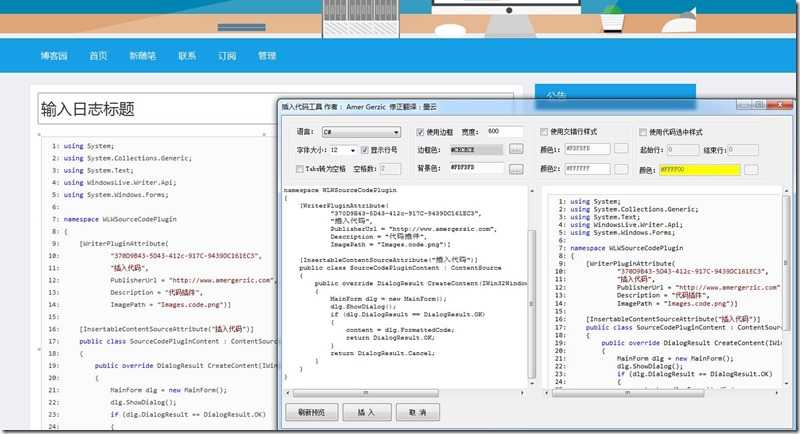Image resolution: width=800 pixels, height=434 pixels.
Task: Open the background color picker ellipsis button
Action: 516,169
